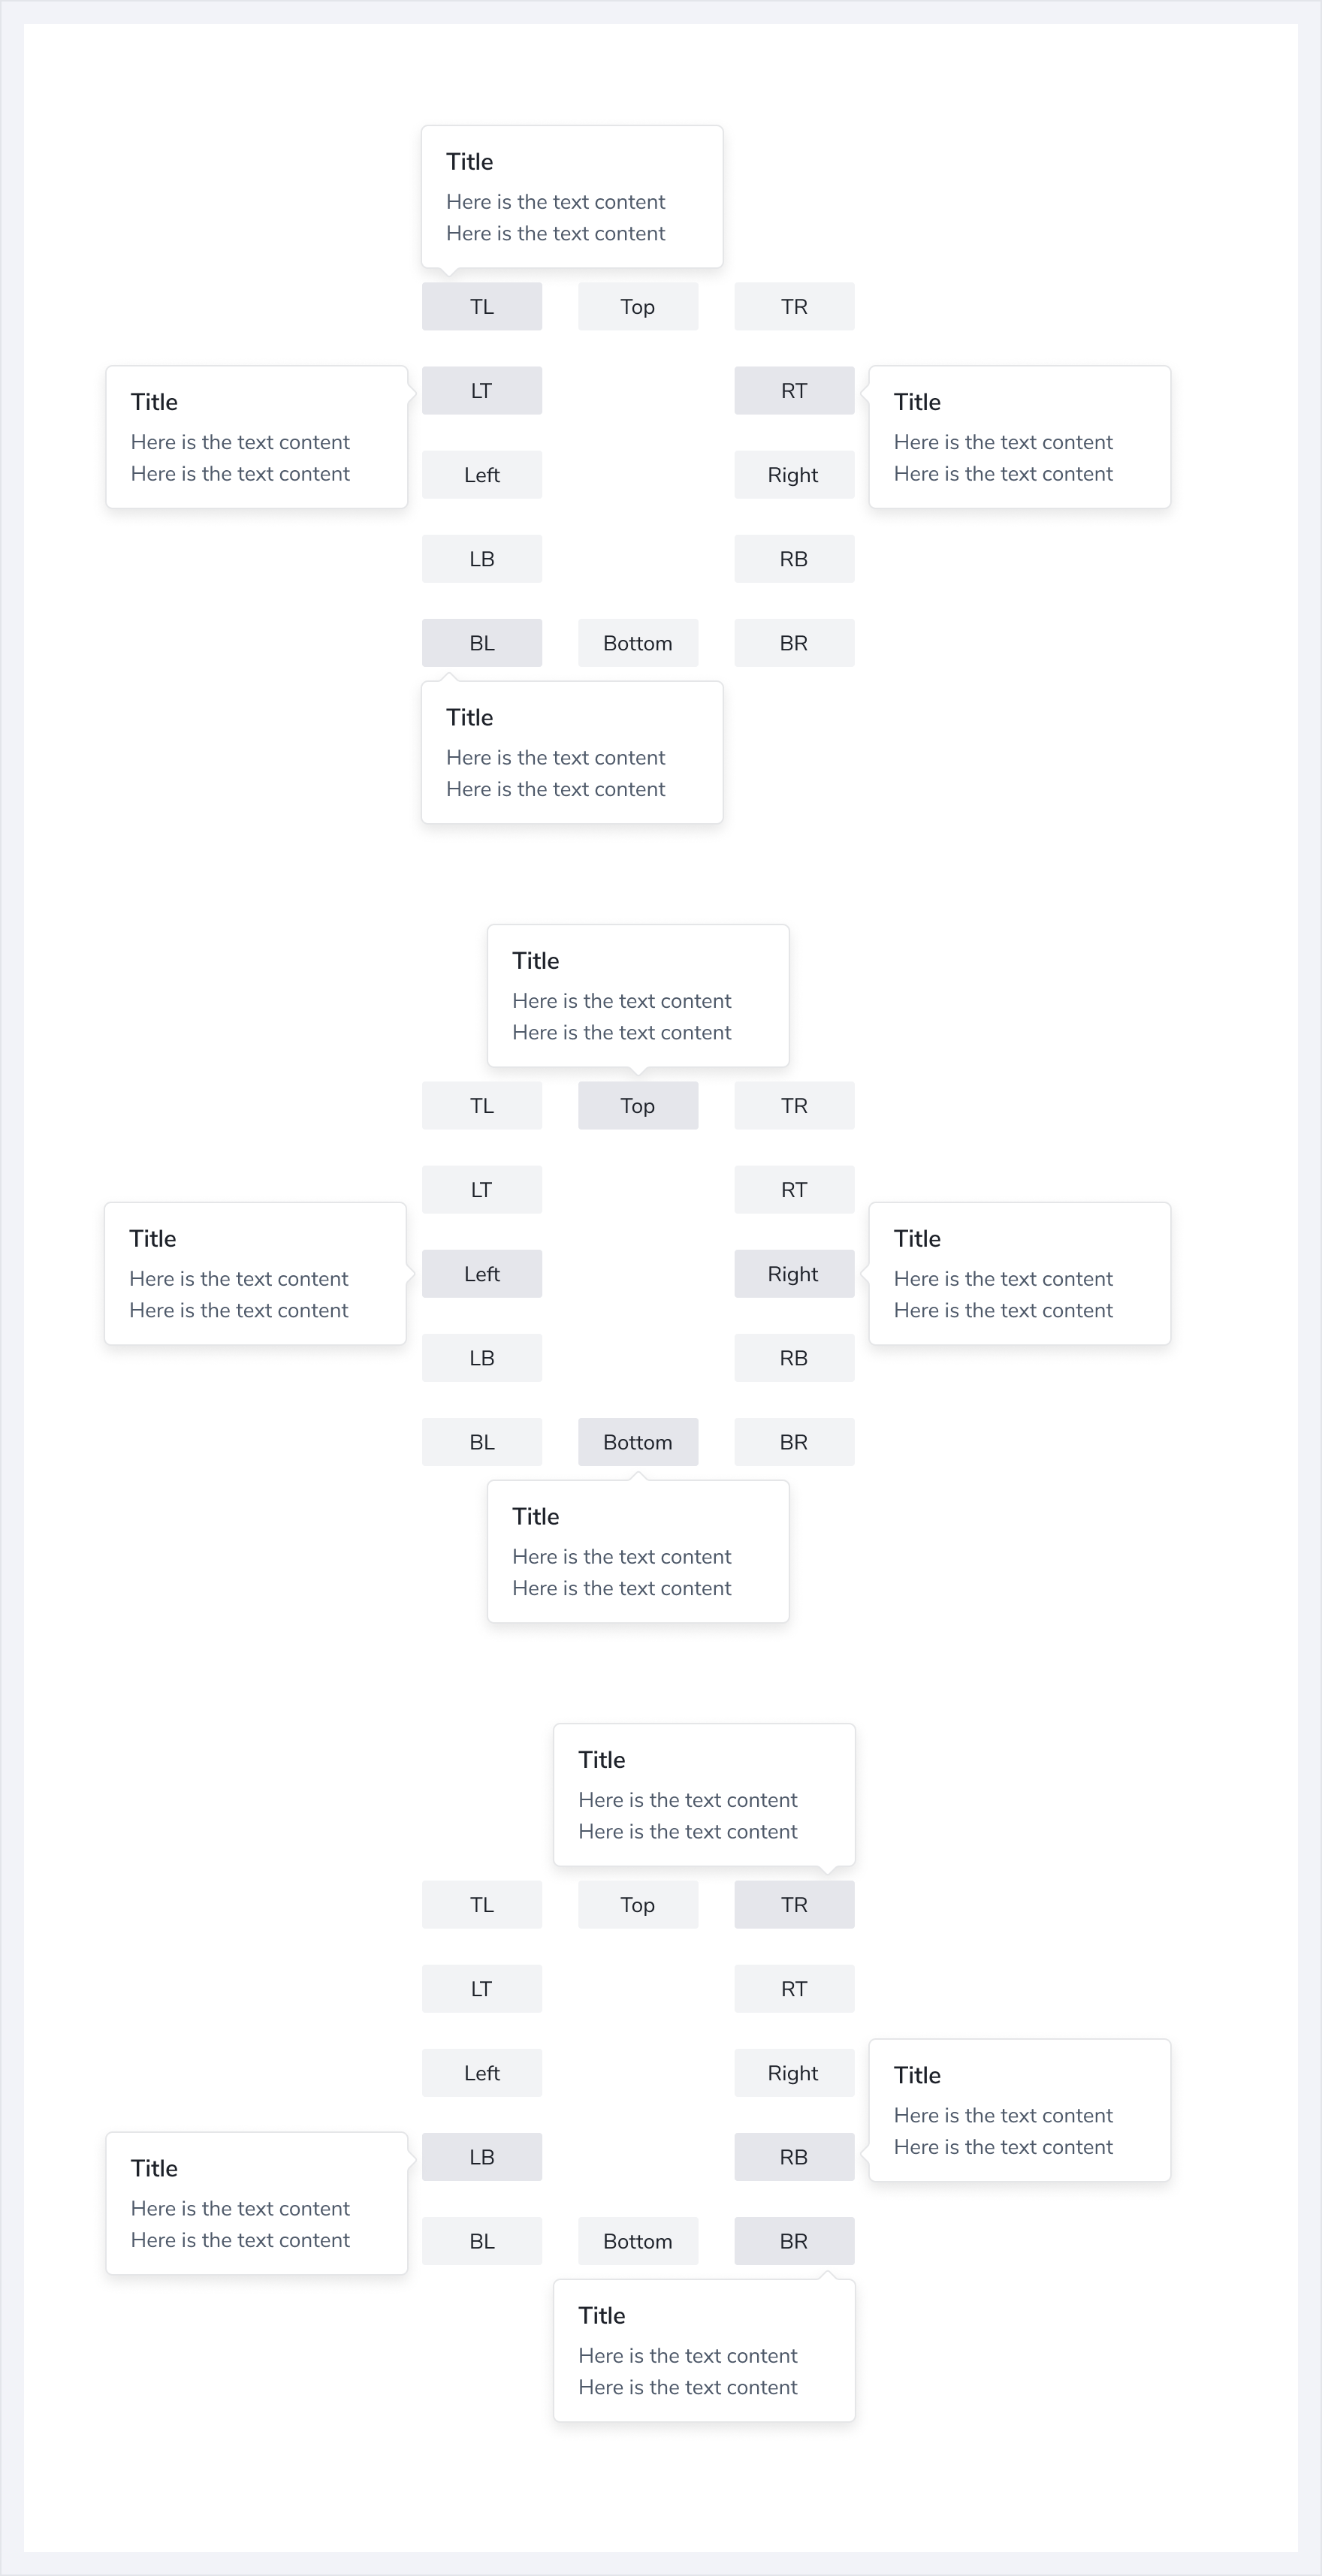This screenshot has width=1322, height=2576.
Task: Click the popover beside the highlighted RB button
Action: coord(1018,2110)
